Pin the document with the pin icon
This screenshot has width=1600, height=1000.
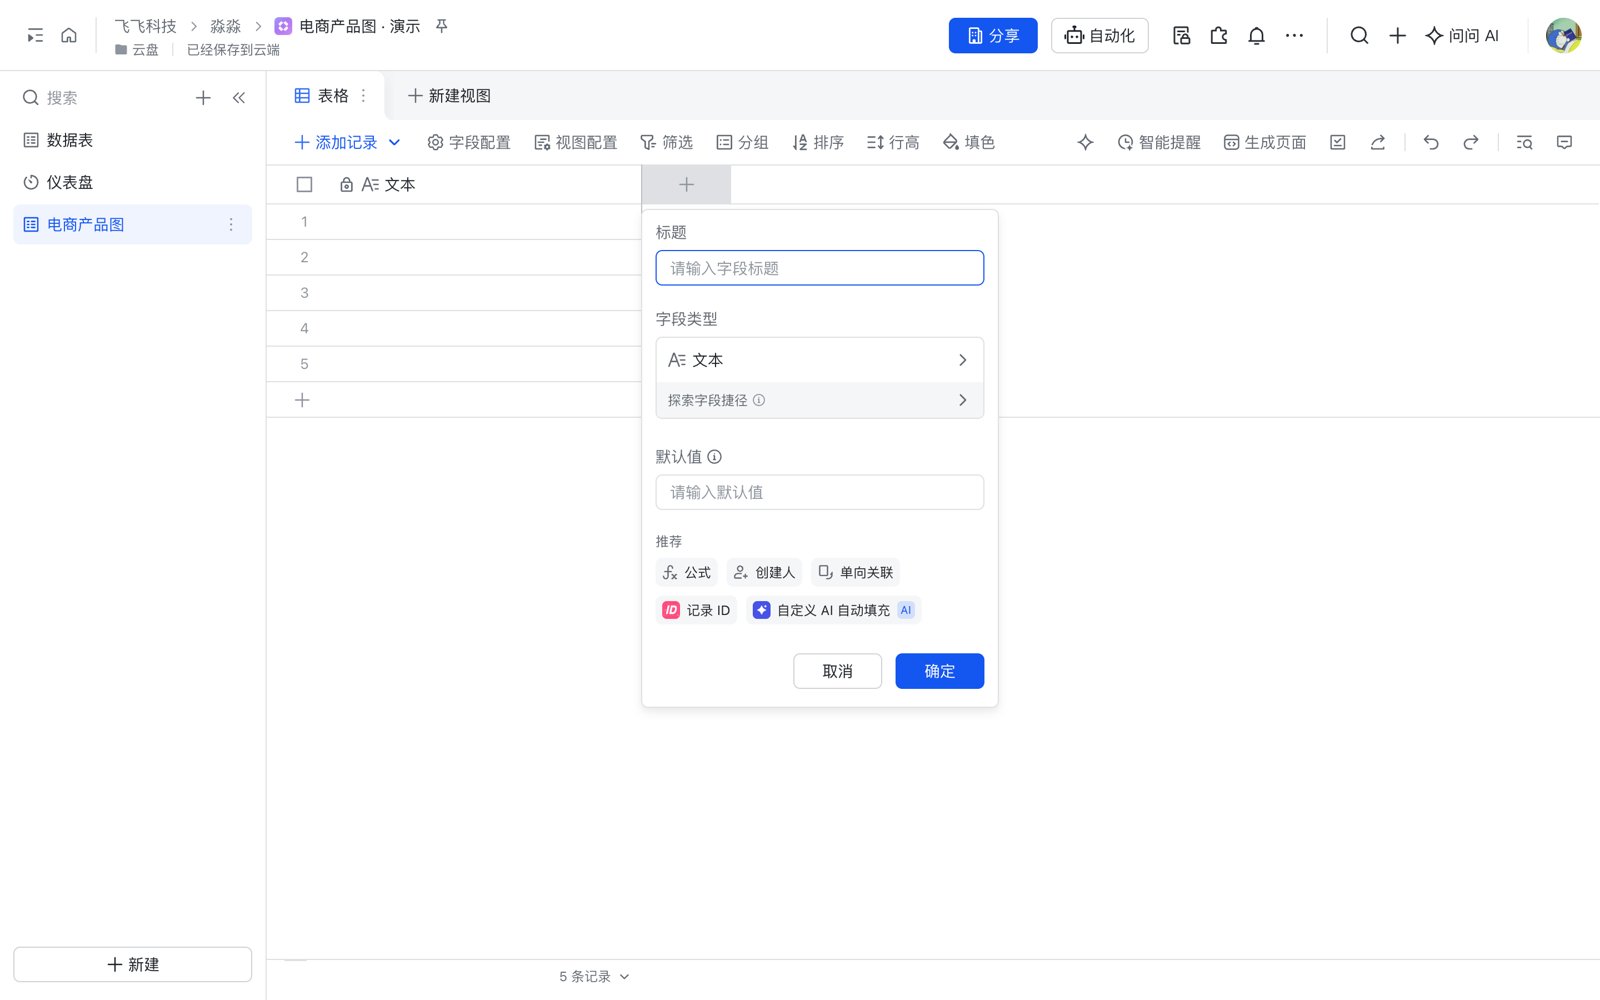coord(441,26)
